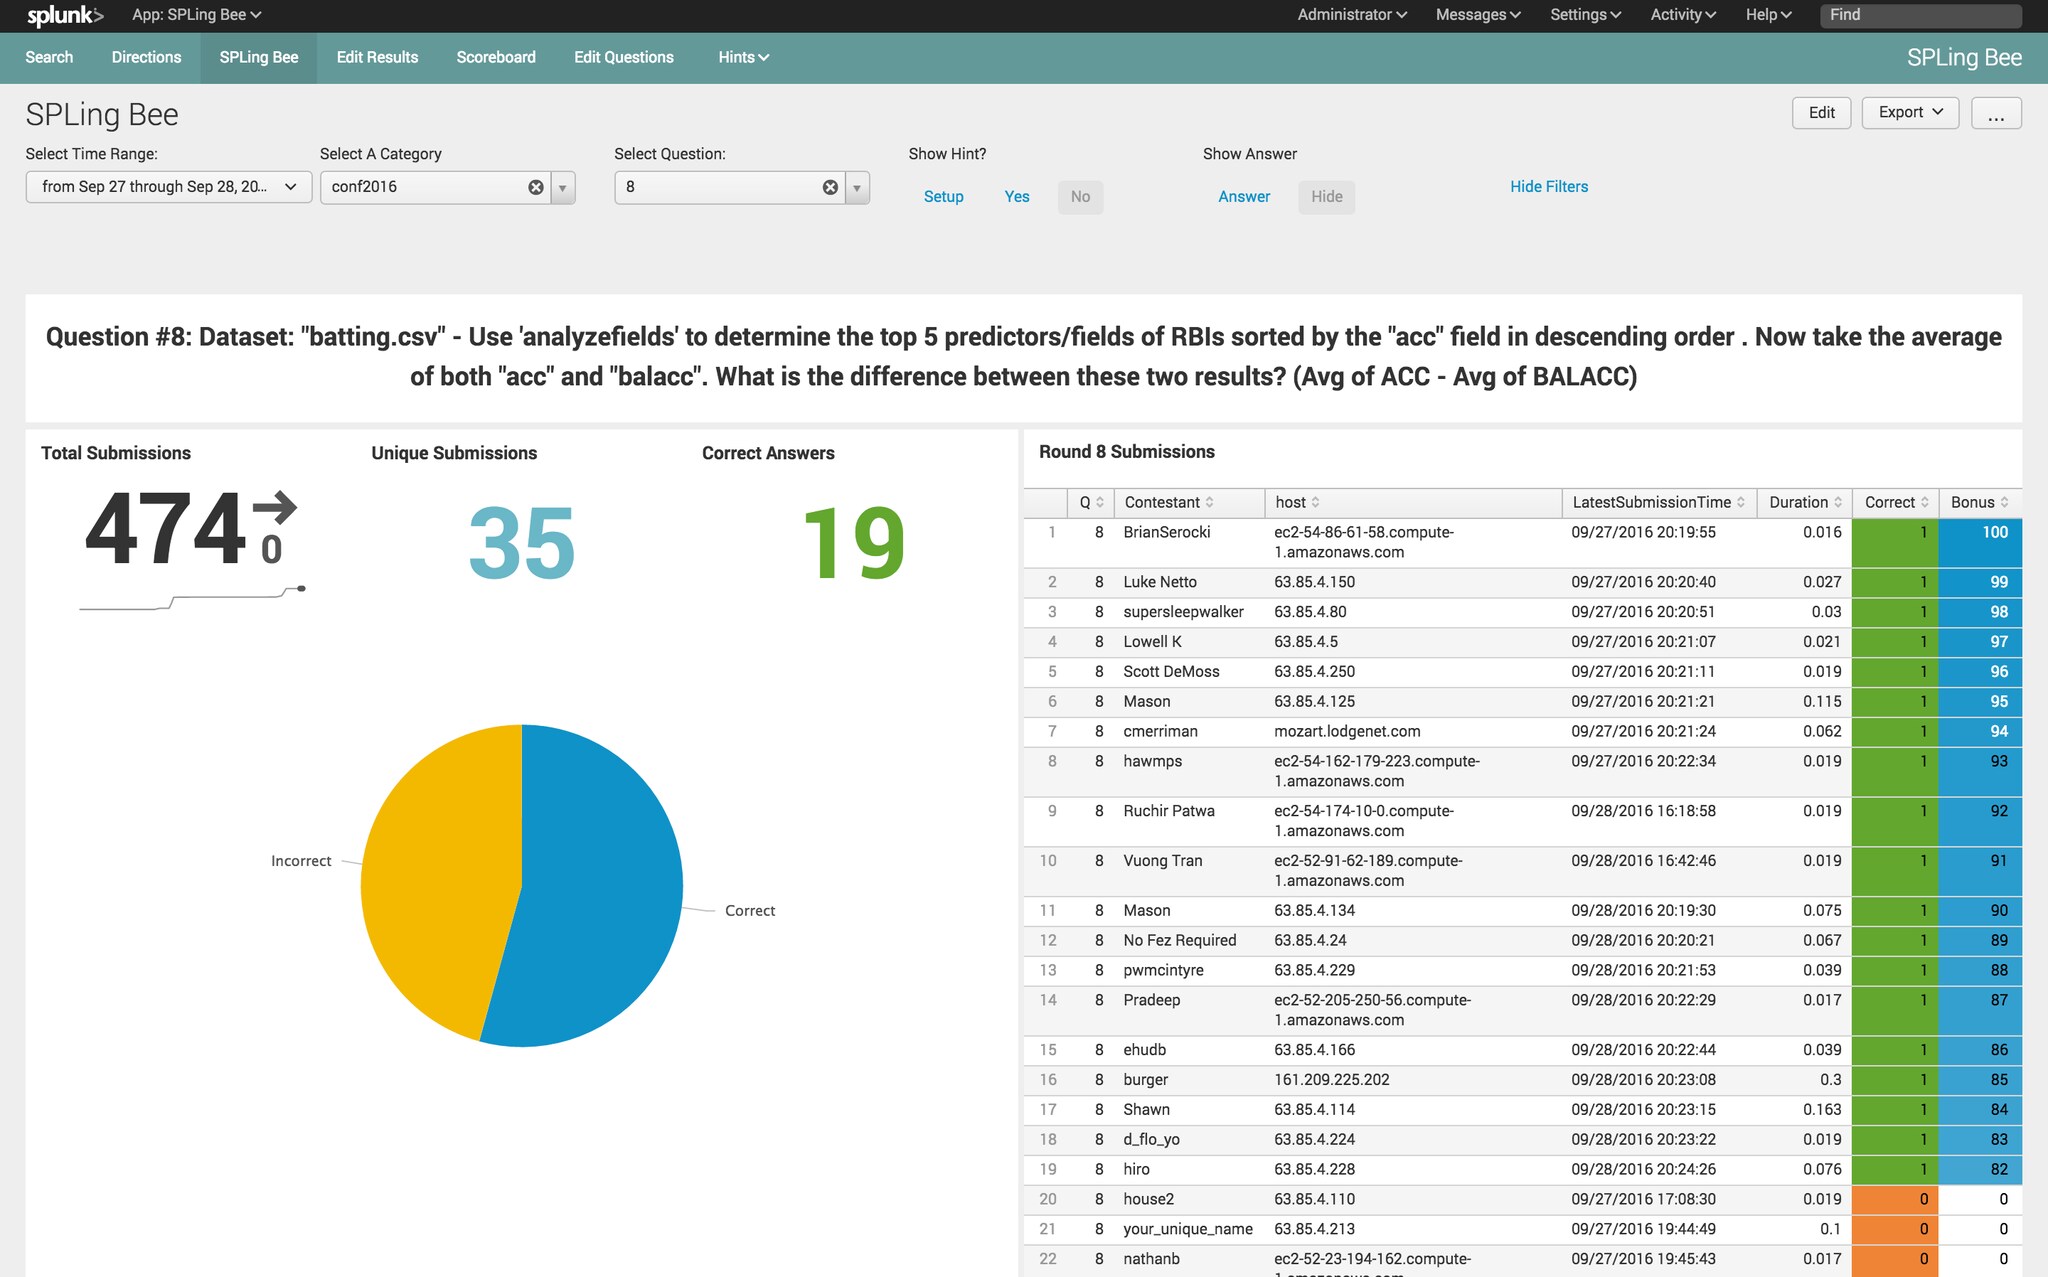
Task: Expand the Select Question dropdown arrow
Action: click(x=857, y=187)
